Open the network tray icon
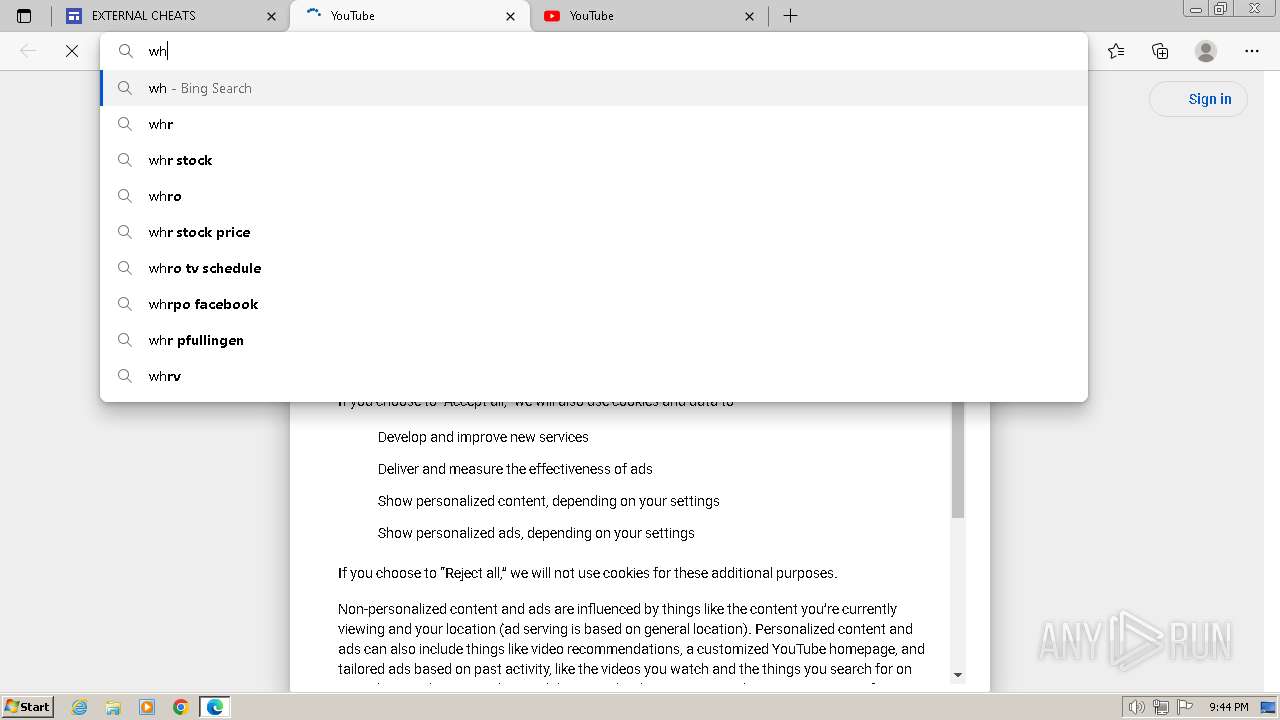The image size is (1280, 720). point(1161,707)
